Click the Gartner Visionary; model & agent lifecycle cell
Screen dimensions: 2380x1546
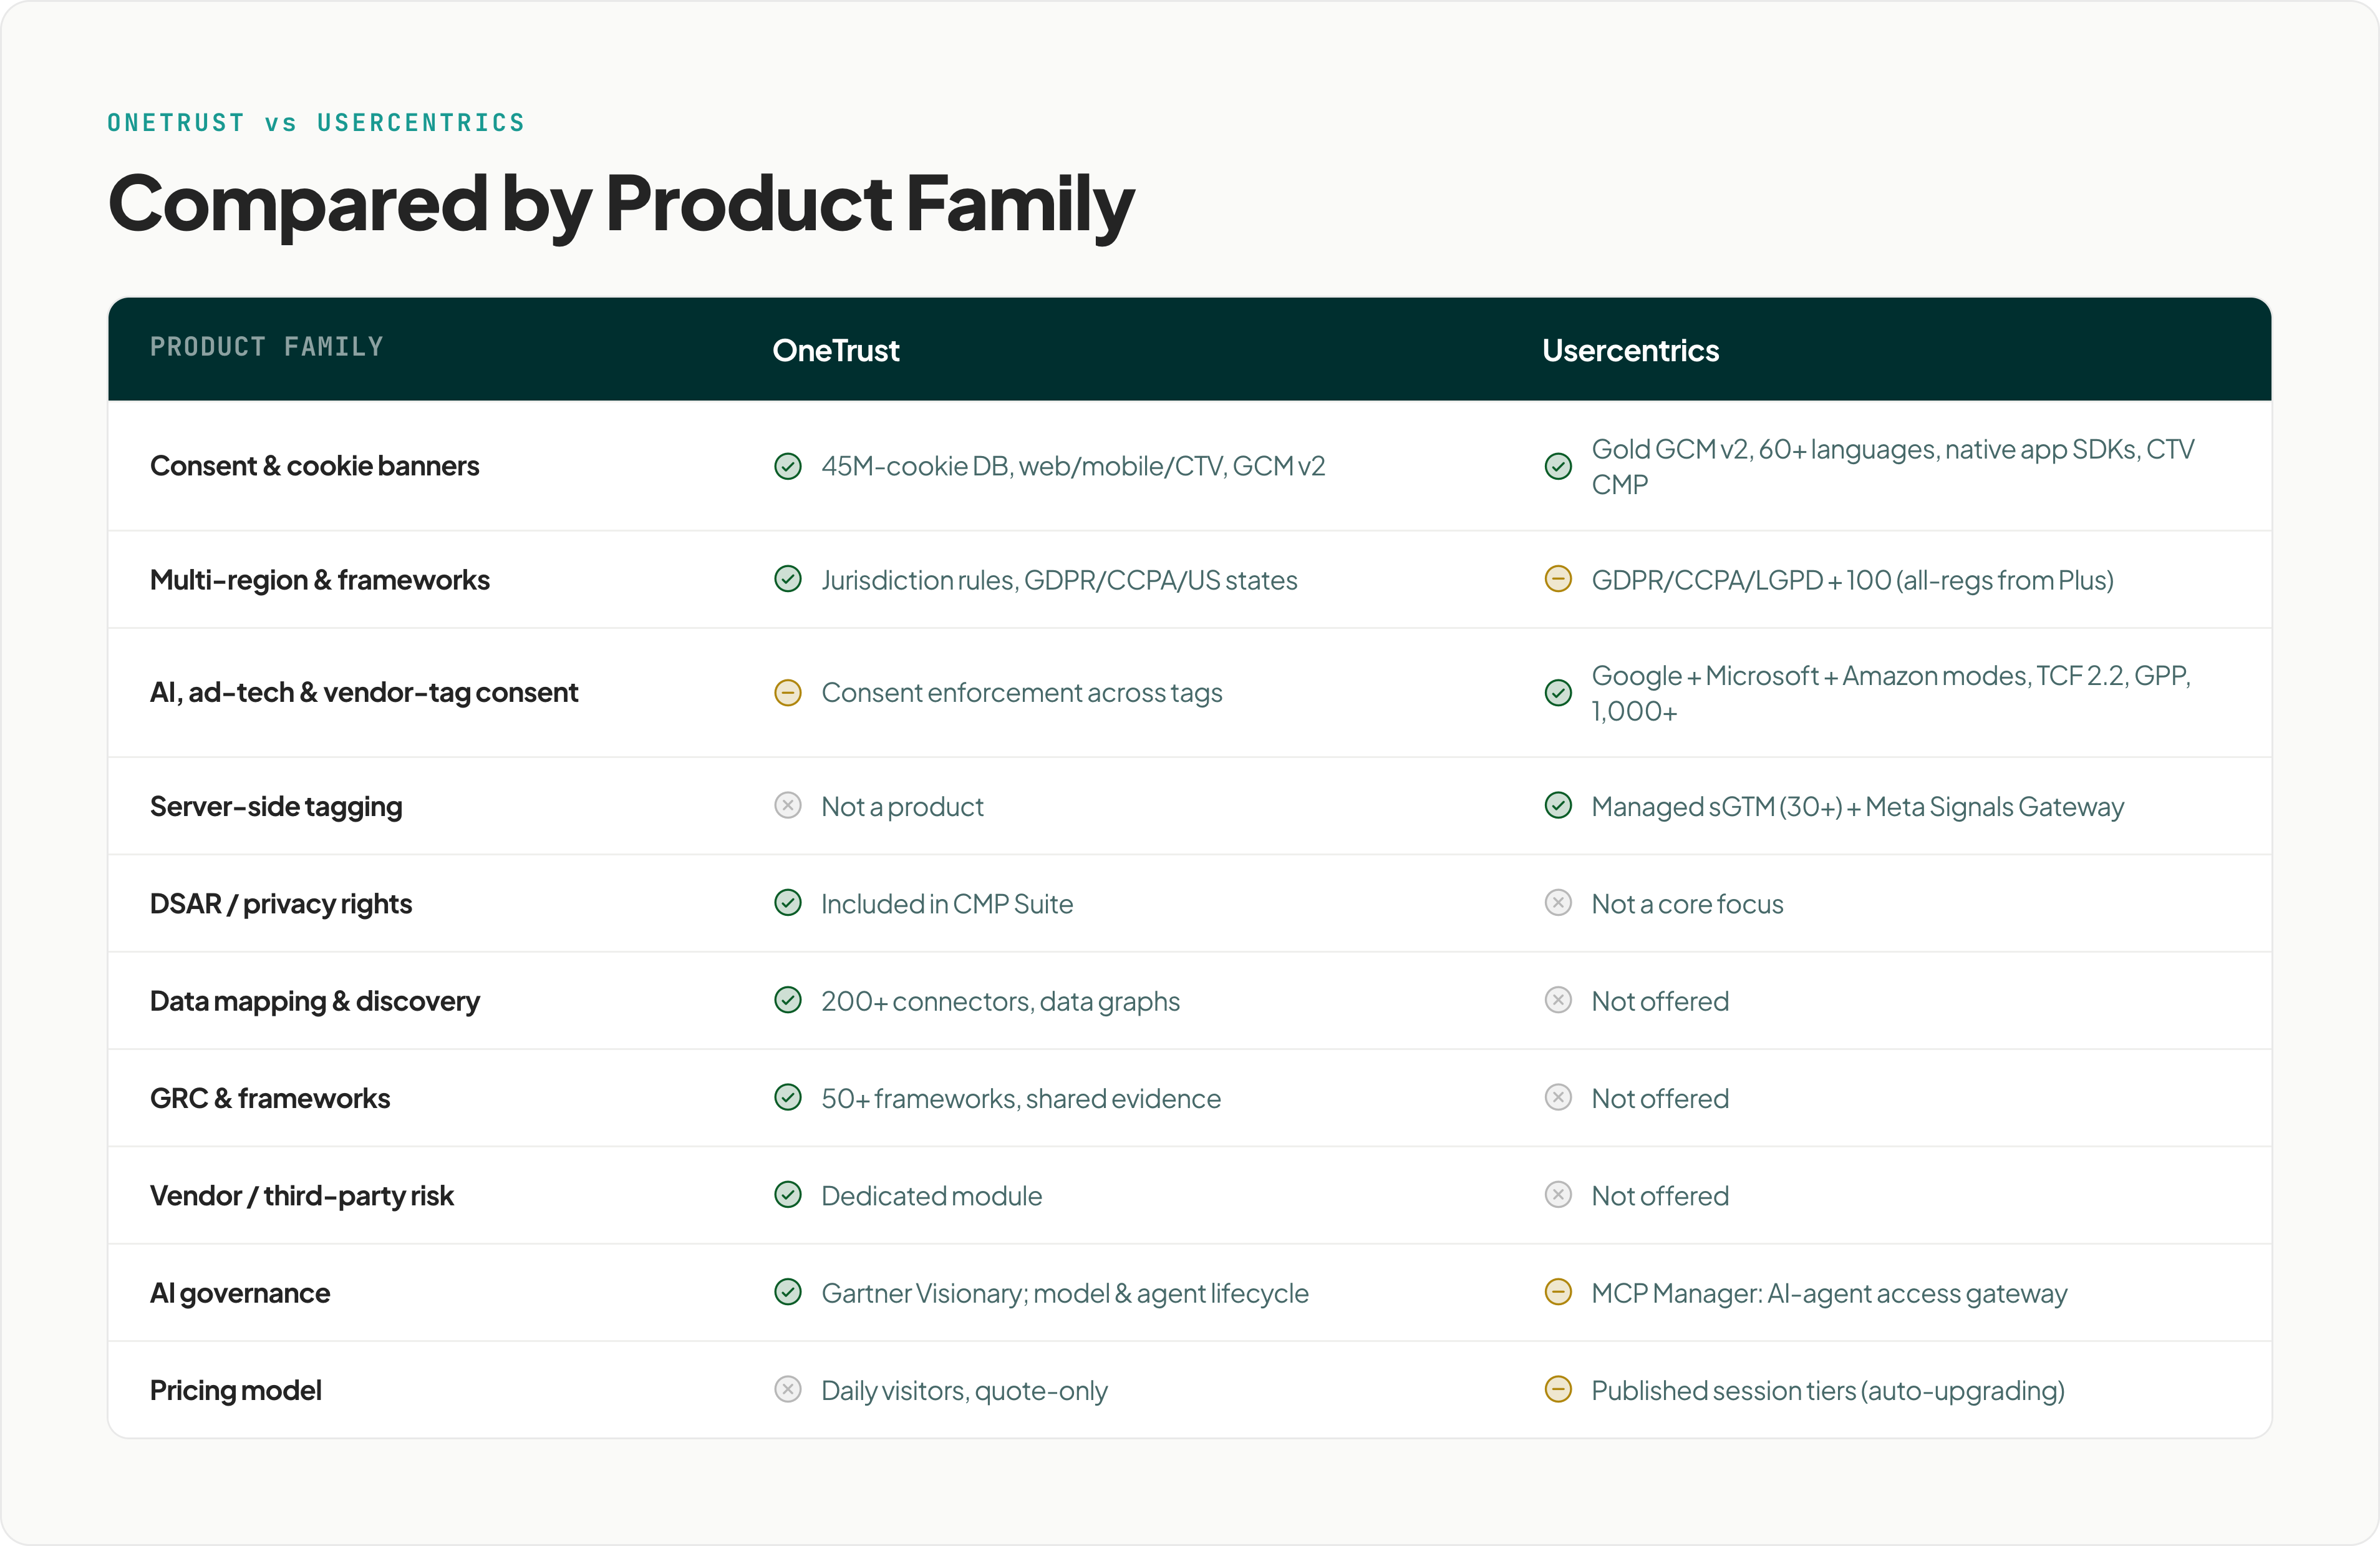click(x=1065, y=1293)
